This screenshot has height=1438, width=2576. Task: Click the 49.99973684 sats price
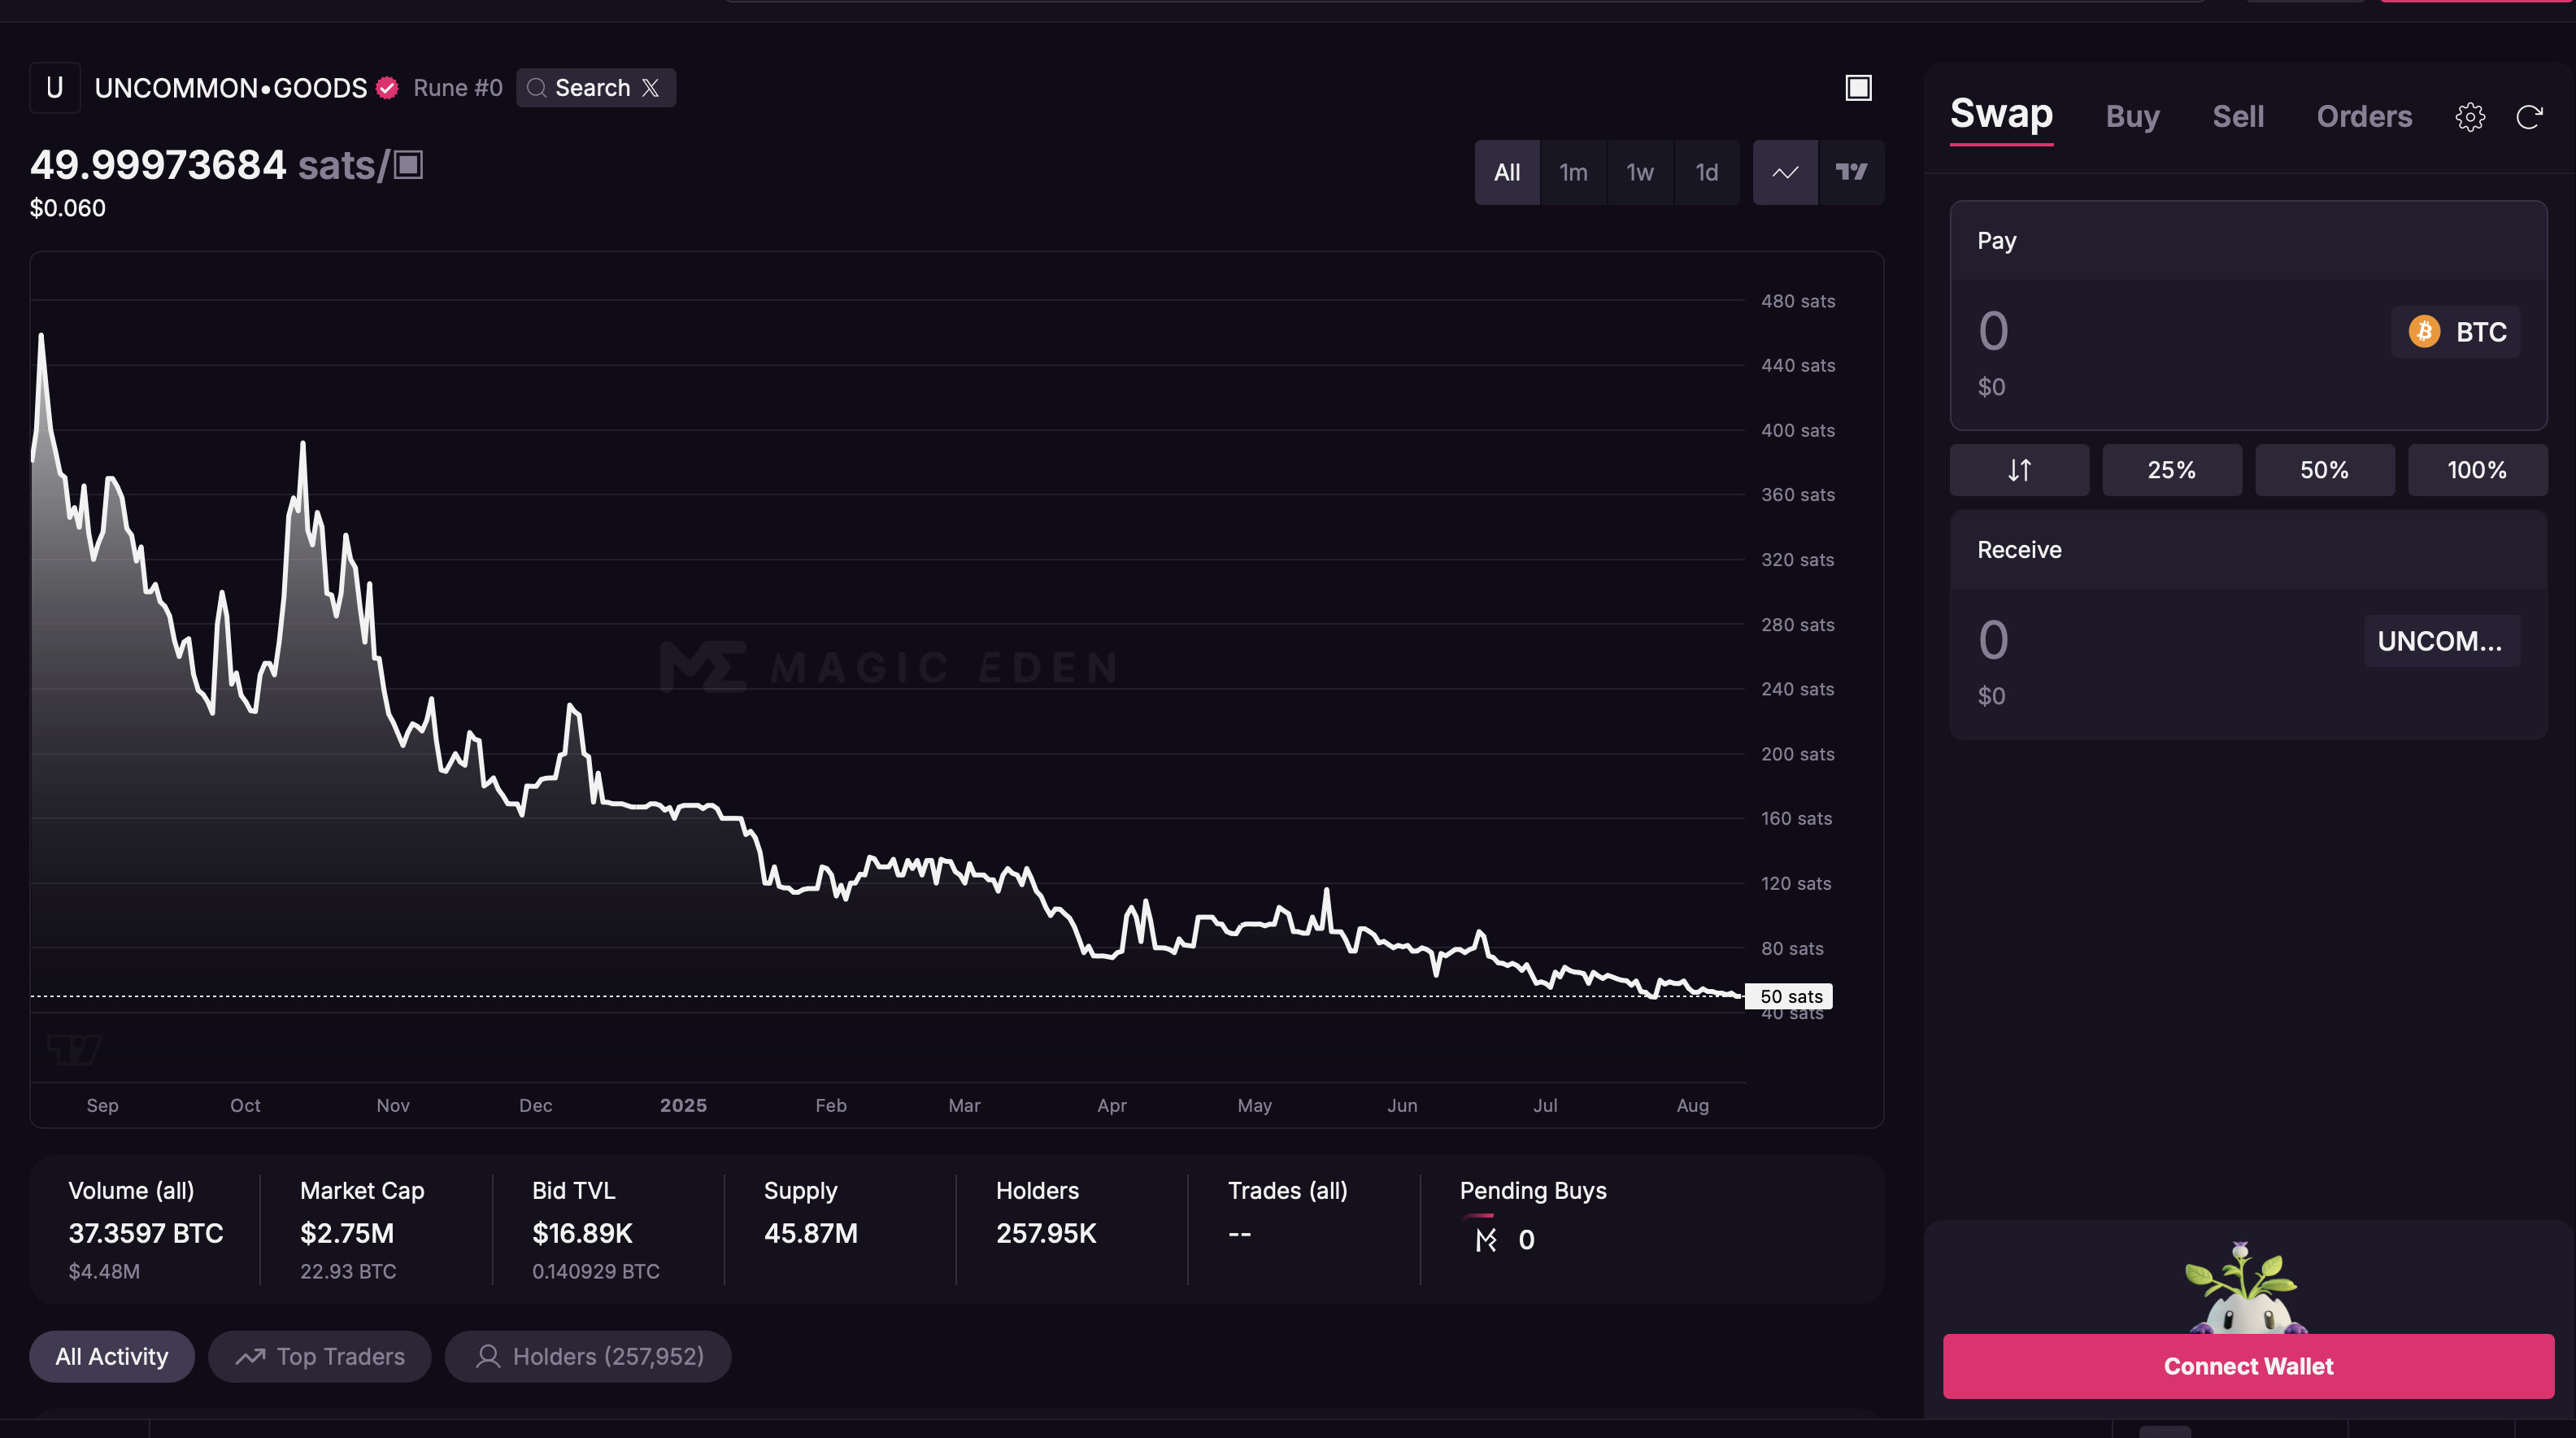(158, 165)
